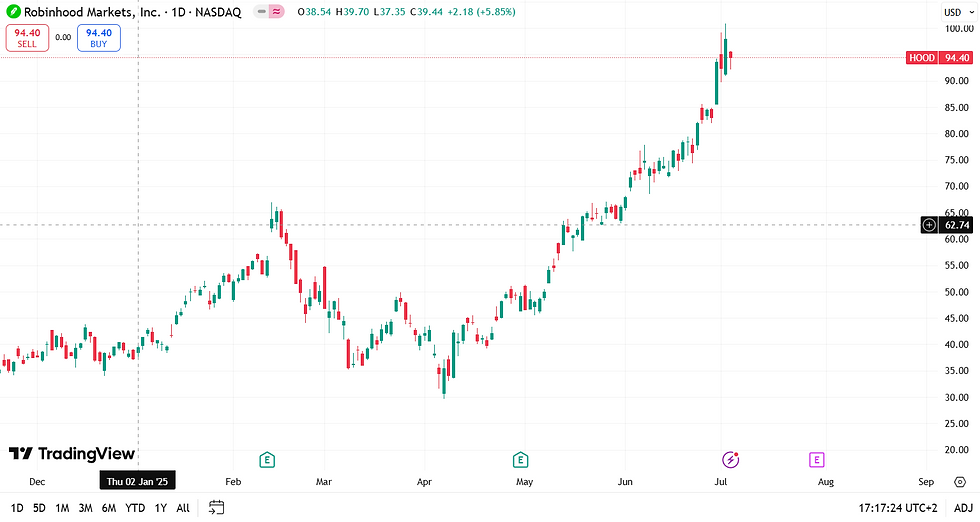
Task: Select the 1M time range
Action: [62, 508]
